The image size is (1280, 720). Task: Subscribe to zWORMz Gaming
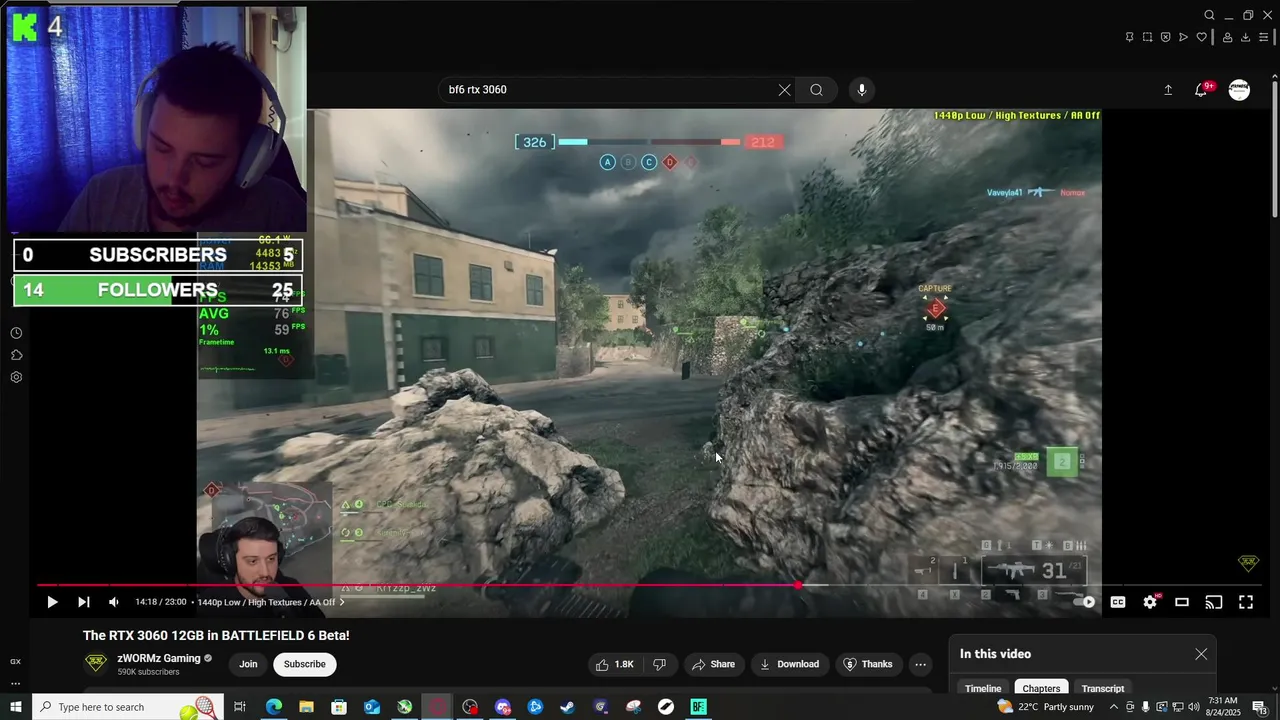point(305,664)
